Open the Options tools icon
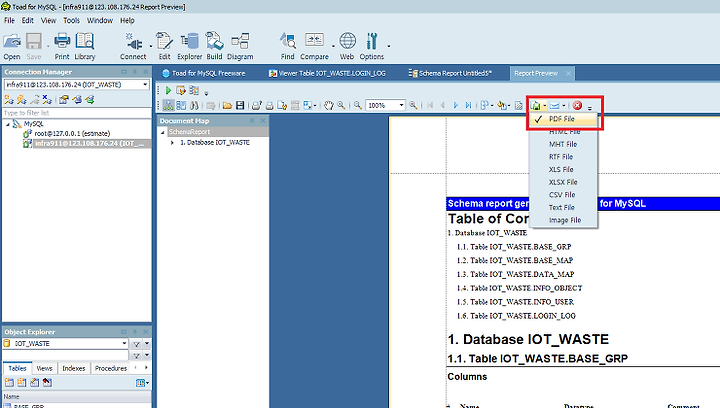720x408 pixels. pos(371,42)
